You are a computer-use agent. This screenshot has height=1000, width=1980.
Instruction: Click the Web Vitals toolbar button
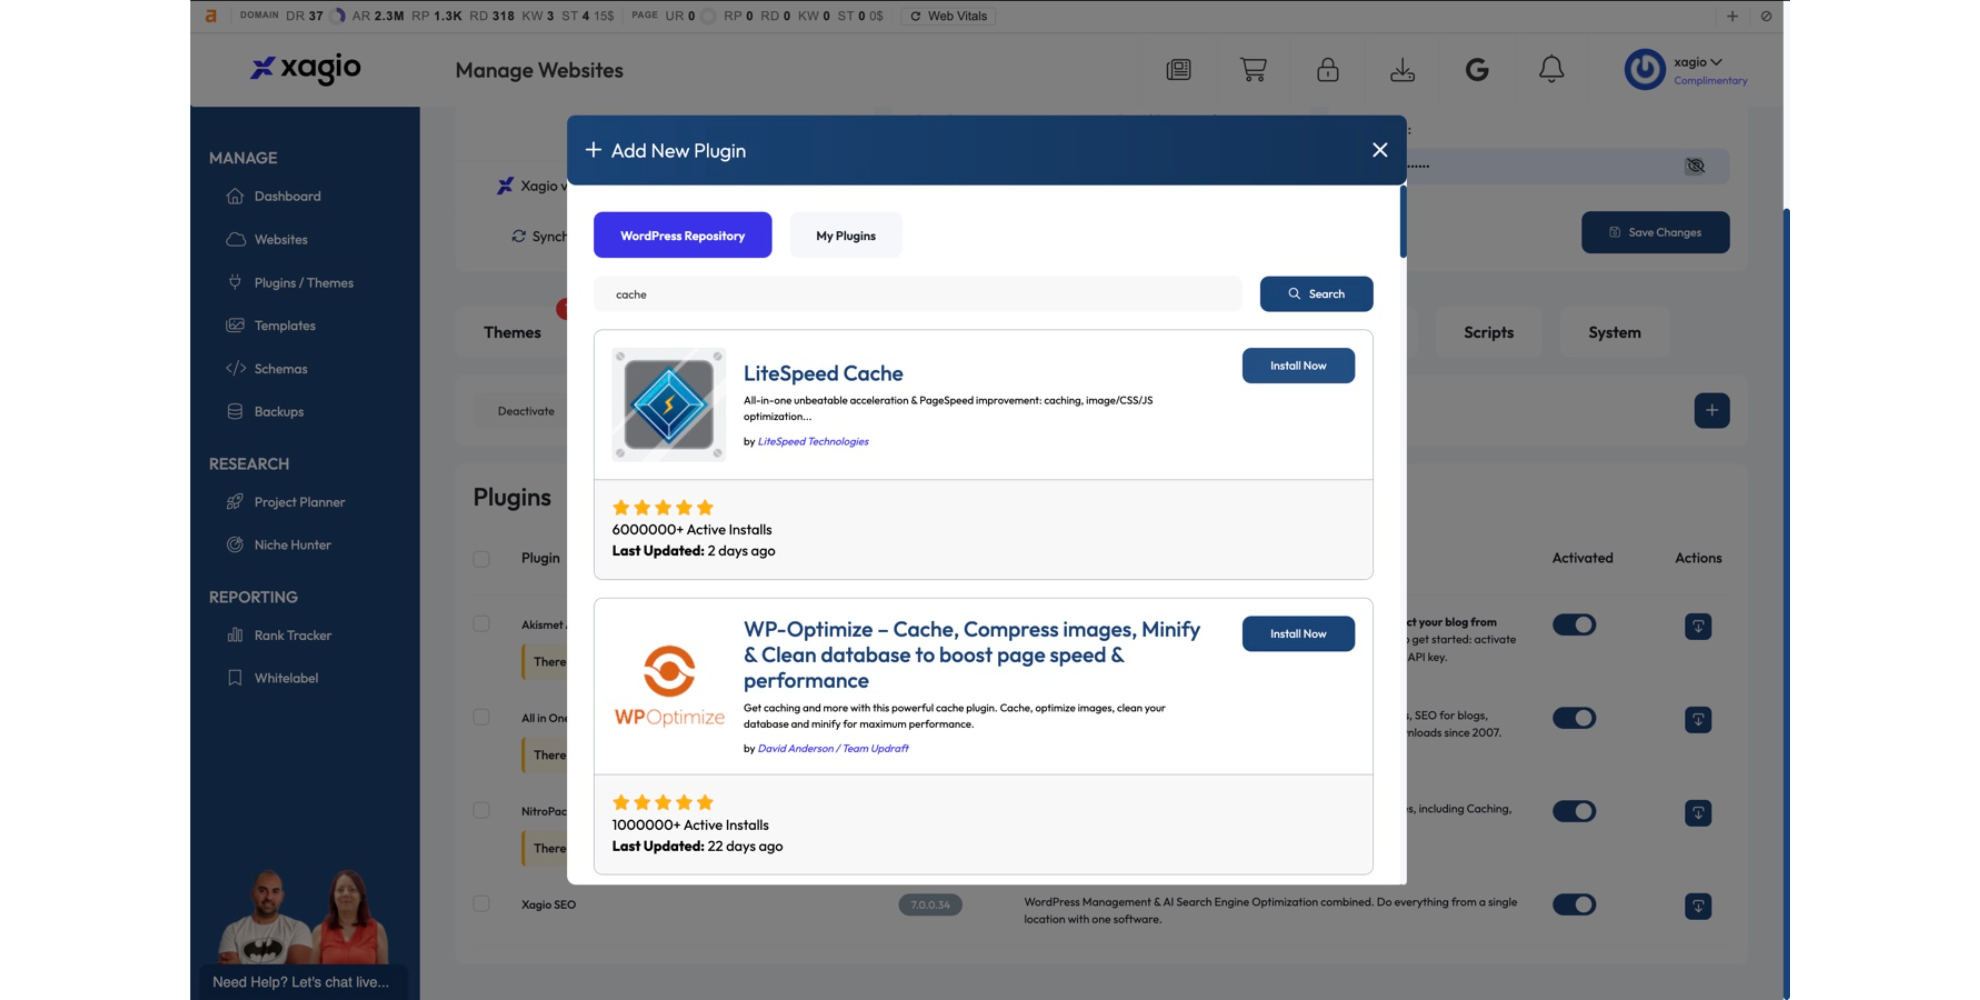click(x=948, y=16)
